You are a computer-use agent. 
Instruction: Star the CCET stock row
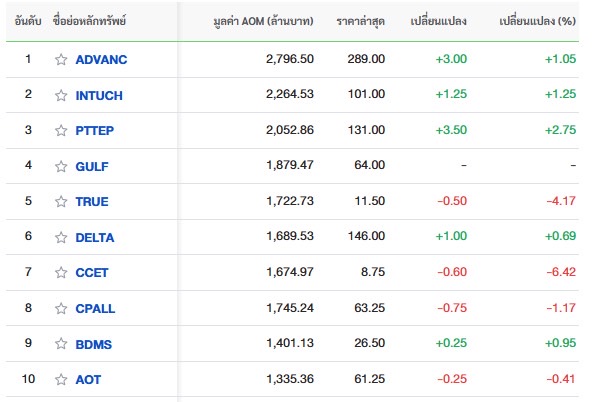61,272
